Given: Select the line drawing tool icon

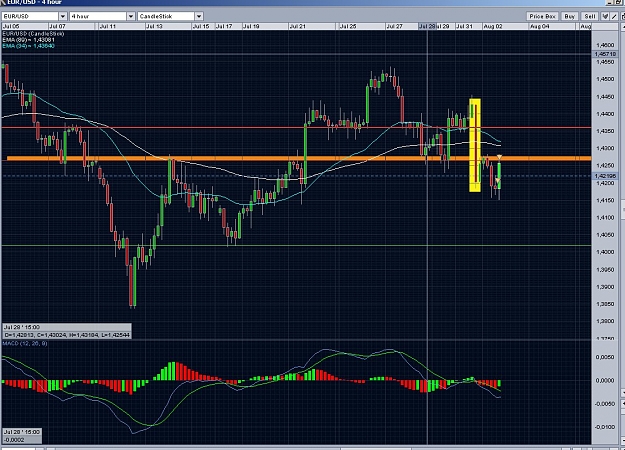Looking at the screenshot, I should (x=614, y=16).
